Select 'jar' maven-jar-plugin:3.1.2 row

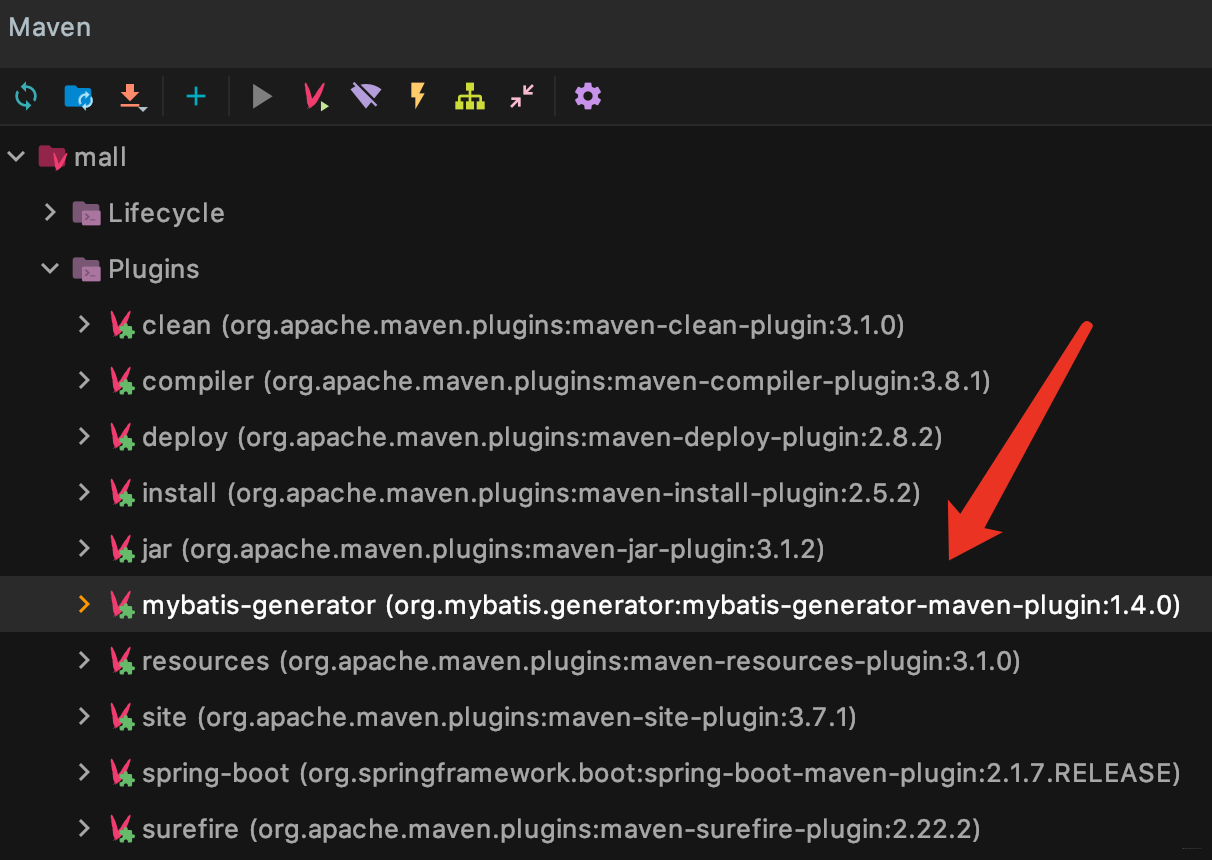[x=606, y=549]
